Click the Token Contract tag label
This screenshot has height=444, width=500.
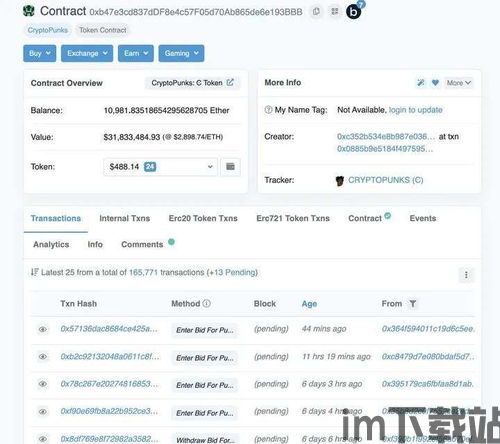pos(103,30)
